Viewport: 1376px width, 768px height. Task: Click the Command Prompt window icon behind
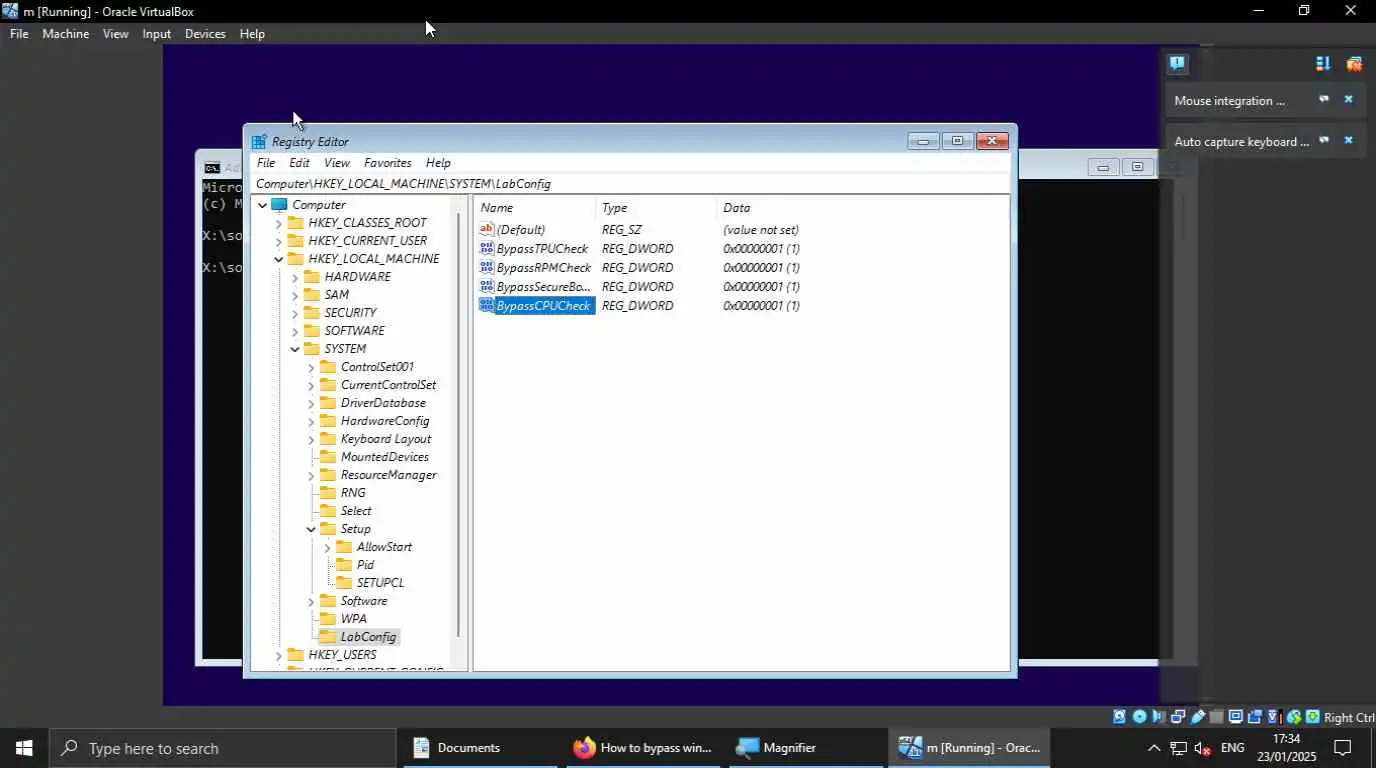pyautogui.click(x=212, y=168)
